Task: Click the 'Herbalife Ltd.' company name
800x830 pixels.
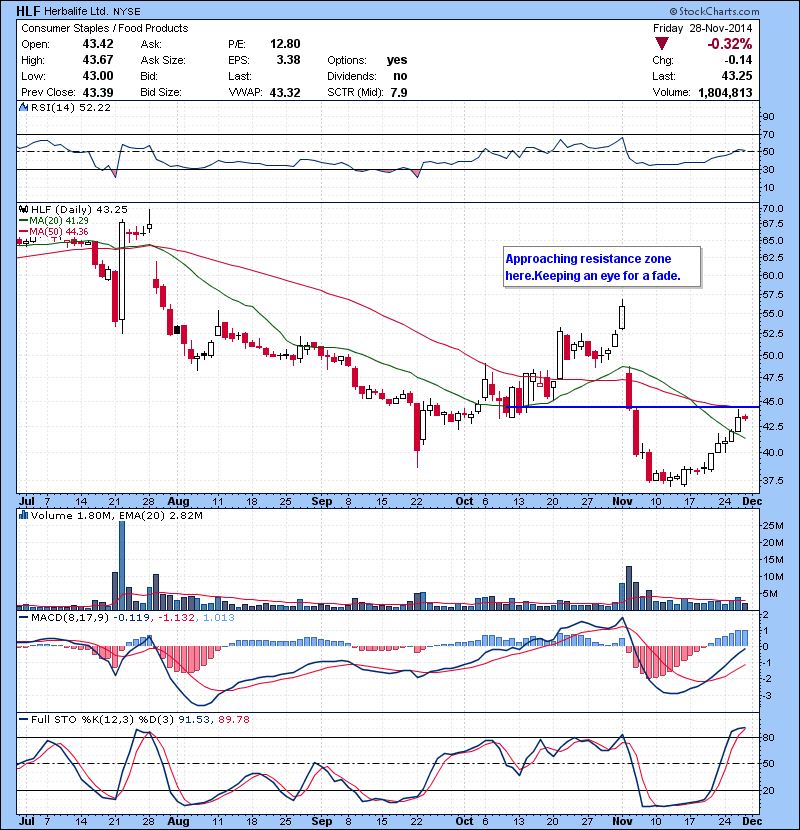Action: (x=77, y=11)
